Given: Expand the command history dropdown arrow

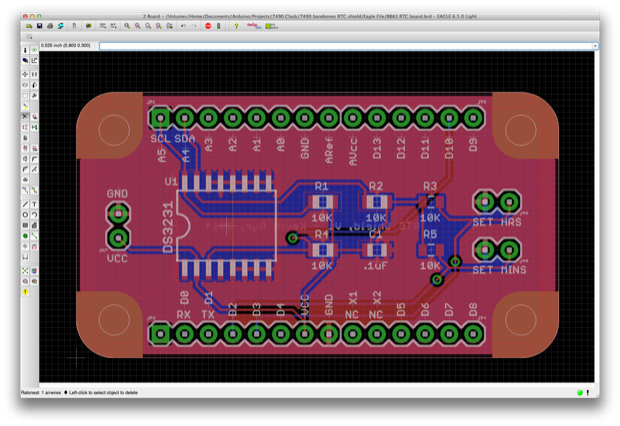Looking at the screenshot, I should click(595, 46).
